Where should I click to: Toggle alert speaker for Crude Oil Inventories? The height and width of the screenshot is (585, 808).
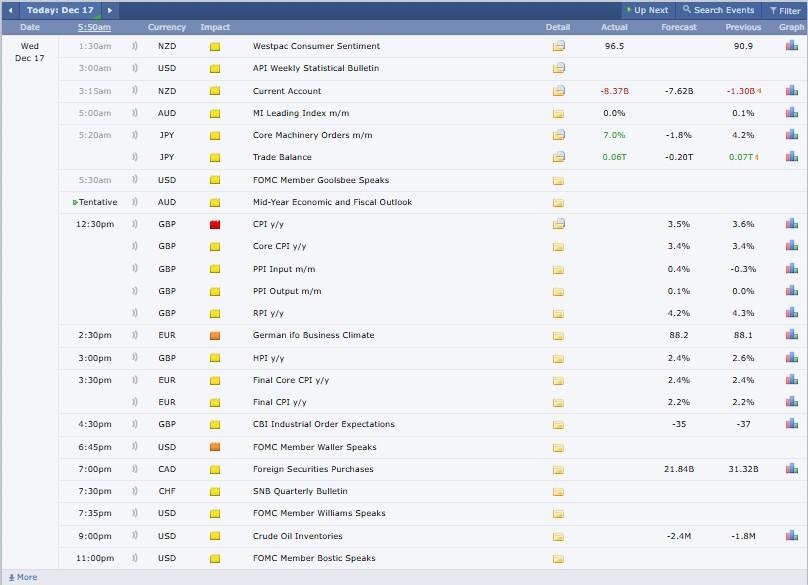tap(135, 536)
